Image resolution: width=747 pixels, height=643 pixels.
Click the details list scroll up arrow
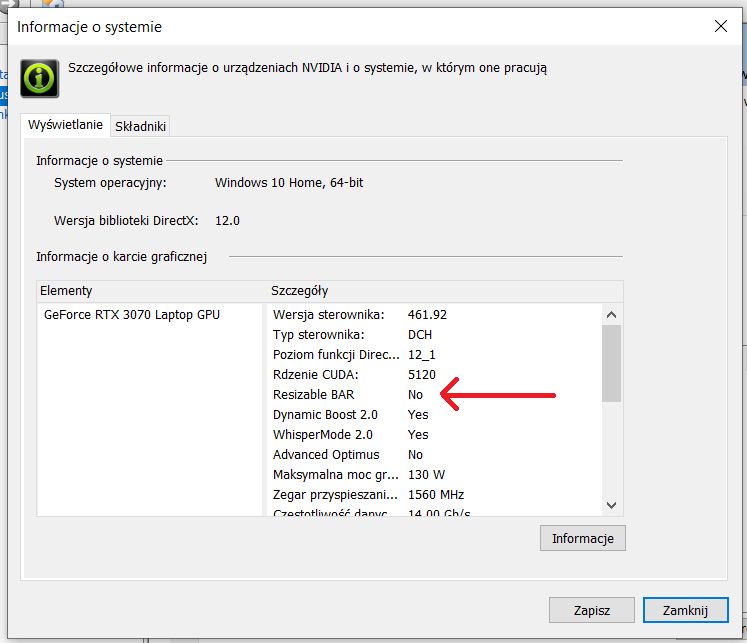(612, 315)
